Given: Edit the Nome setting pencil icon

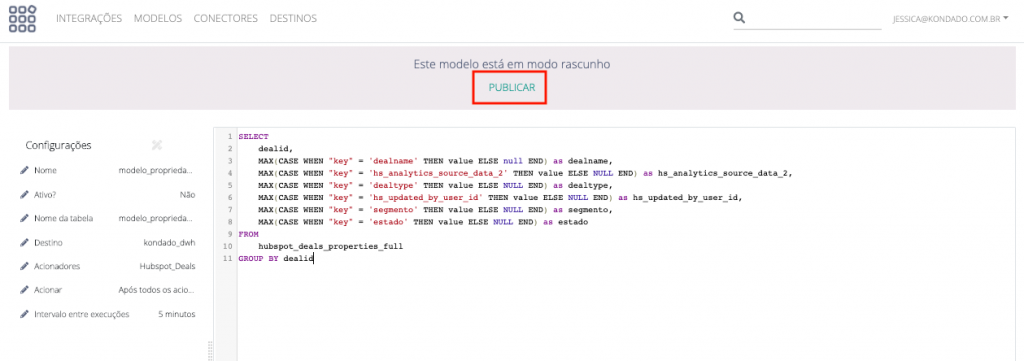Looking at the screenshot, I should (x=24, y=170).
